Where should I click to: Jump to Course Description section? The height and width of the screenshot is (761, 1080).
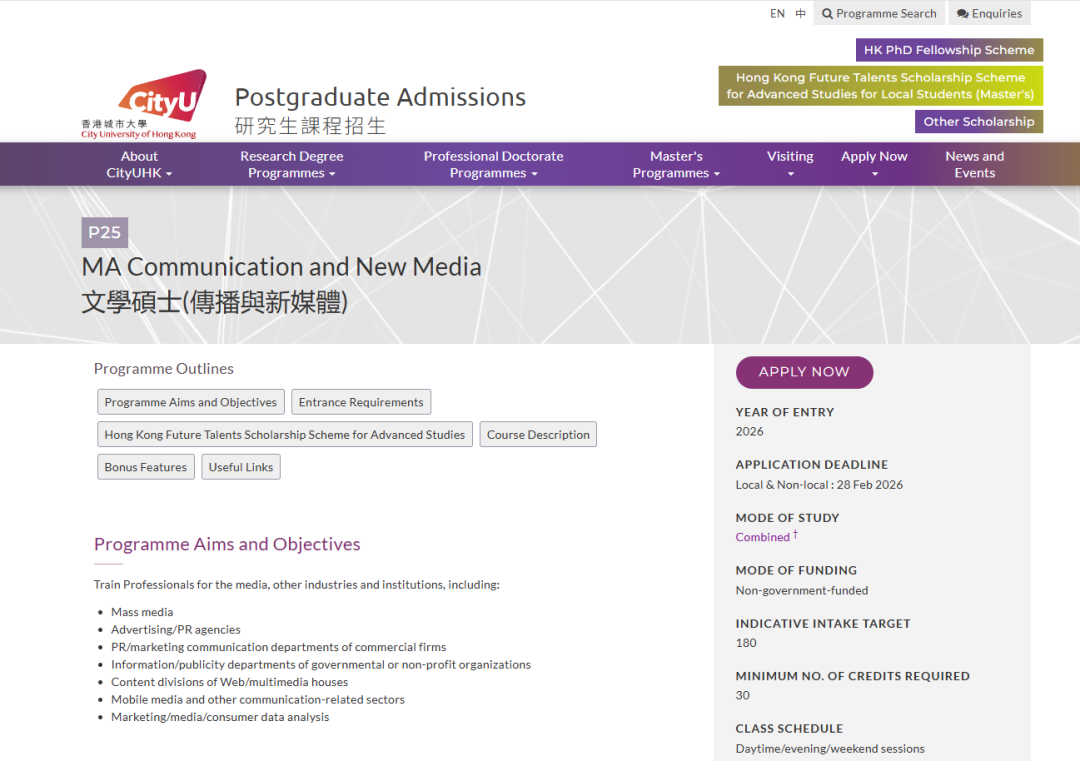538,435
